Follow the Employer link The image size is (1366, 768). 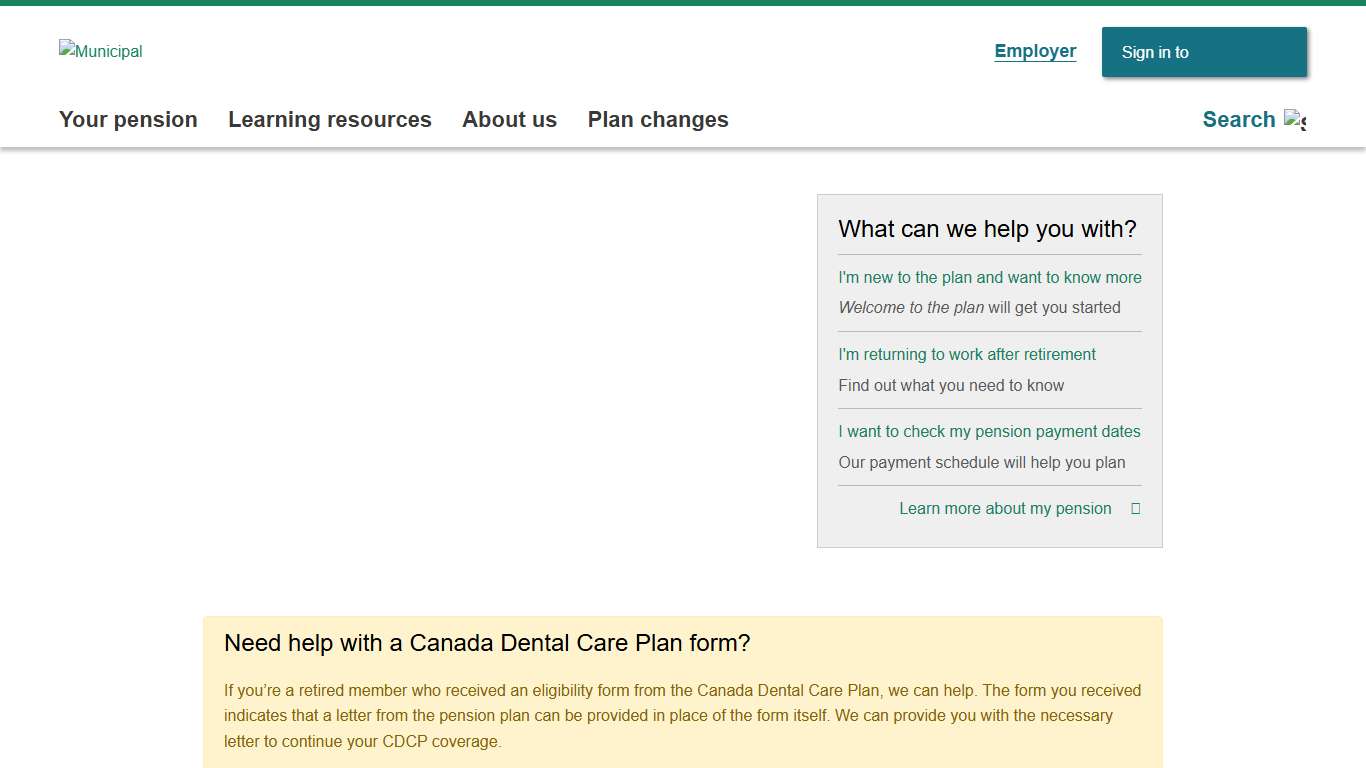[1035, 51]
